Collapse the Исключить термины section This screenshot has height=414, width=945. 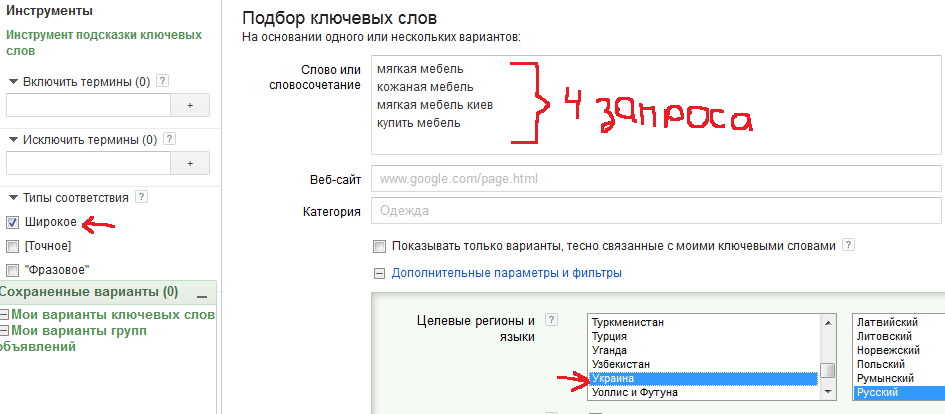[13, 141]
